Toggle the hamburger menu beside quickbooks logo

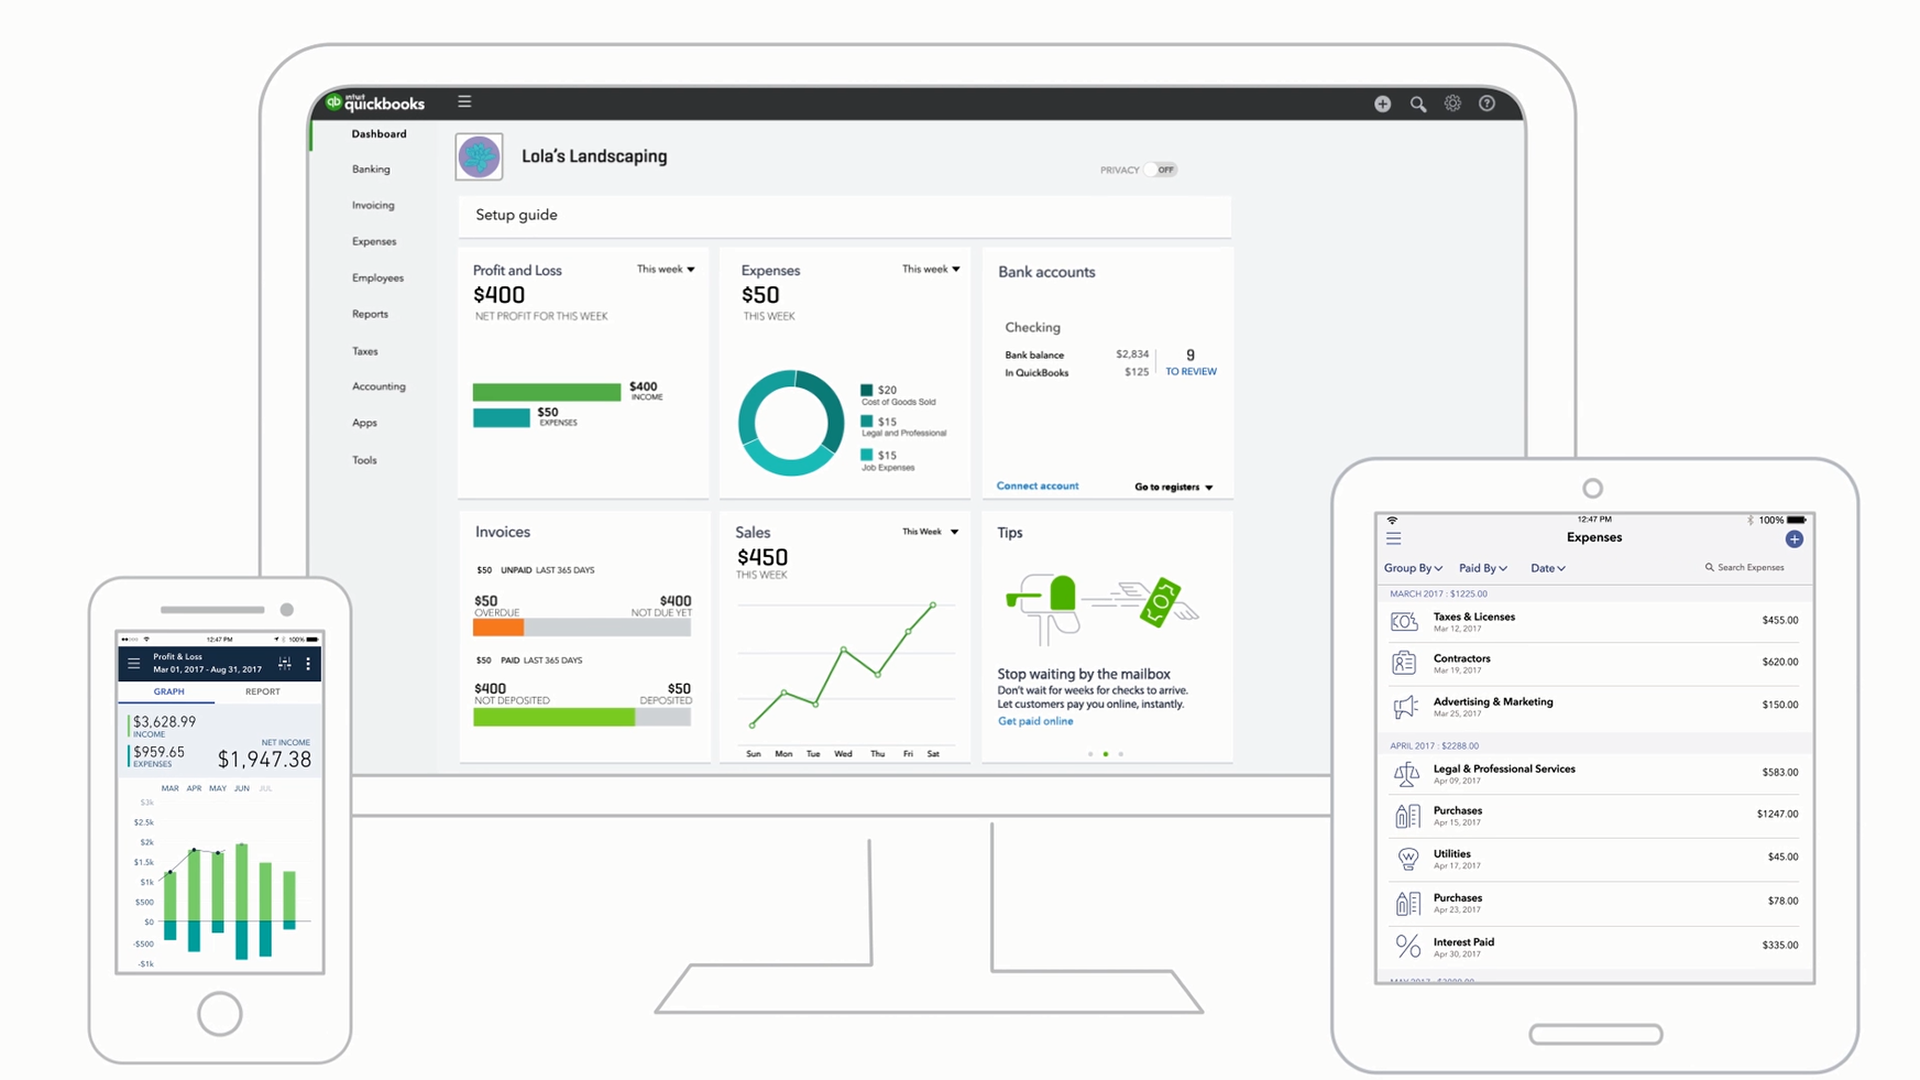click(x=464, y=102)
